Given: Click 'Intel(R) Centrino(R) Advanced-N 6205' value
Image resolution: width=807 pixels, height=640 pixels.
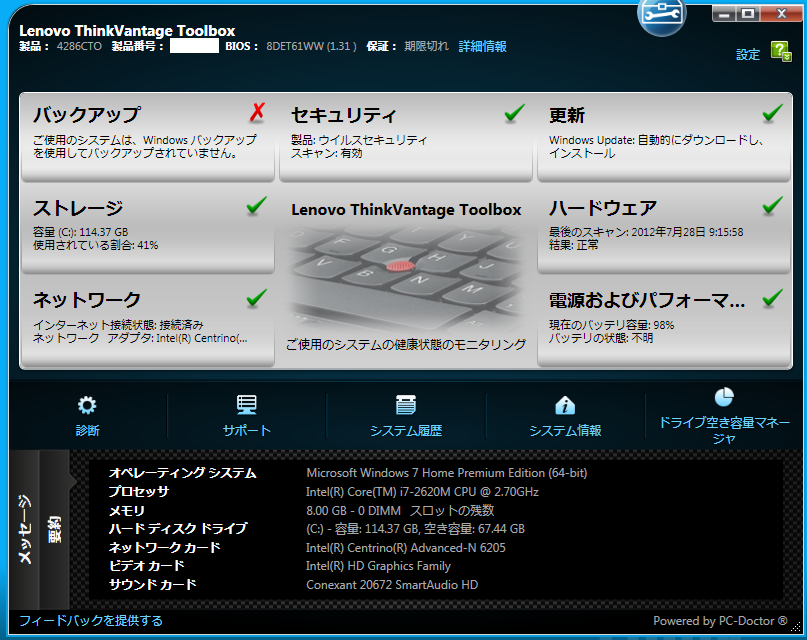Looking at the screenshot, I should [406, 547].
